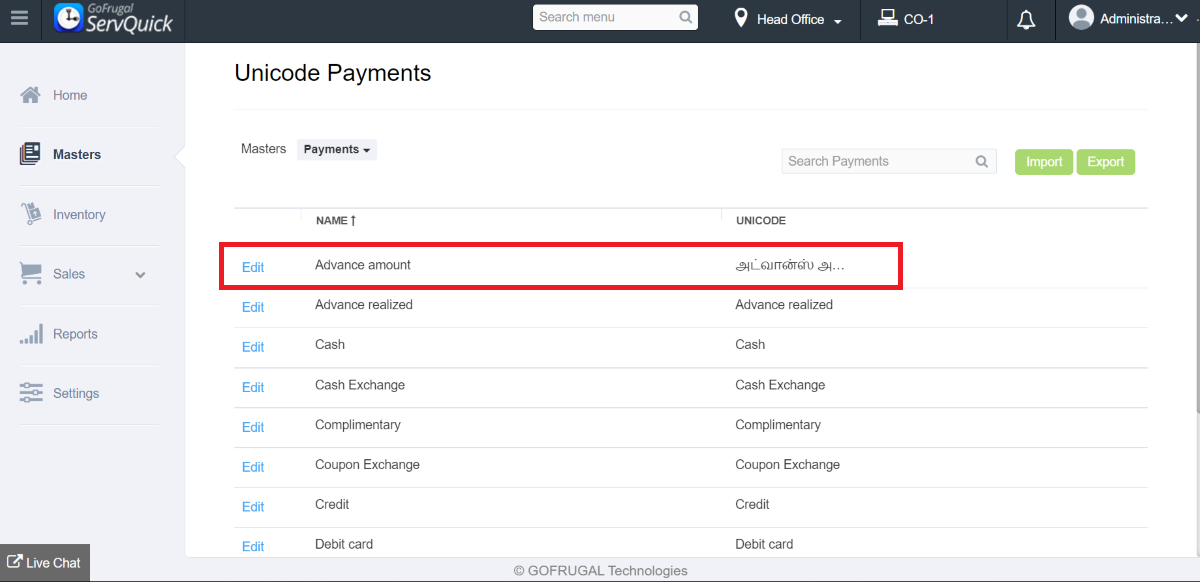
Task: Click the Inventory trolley icon
Action: pos(31,214)
